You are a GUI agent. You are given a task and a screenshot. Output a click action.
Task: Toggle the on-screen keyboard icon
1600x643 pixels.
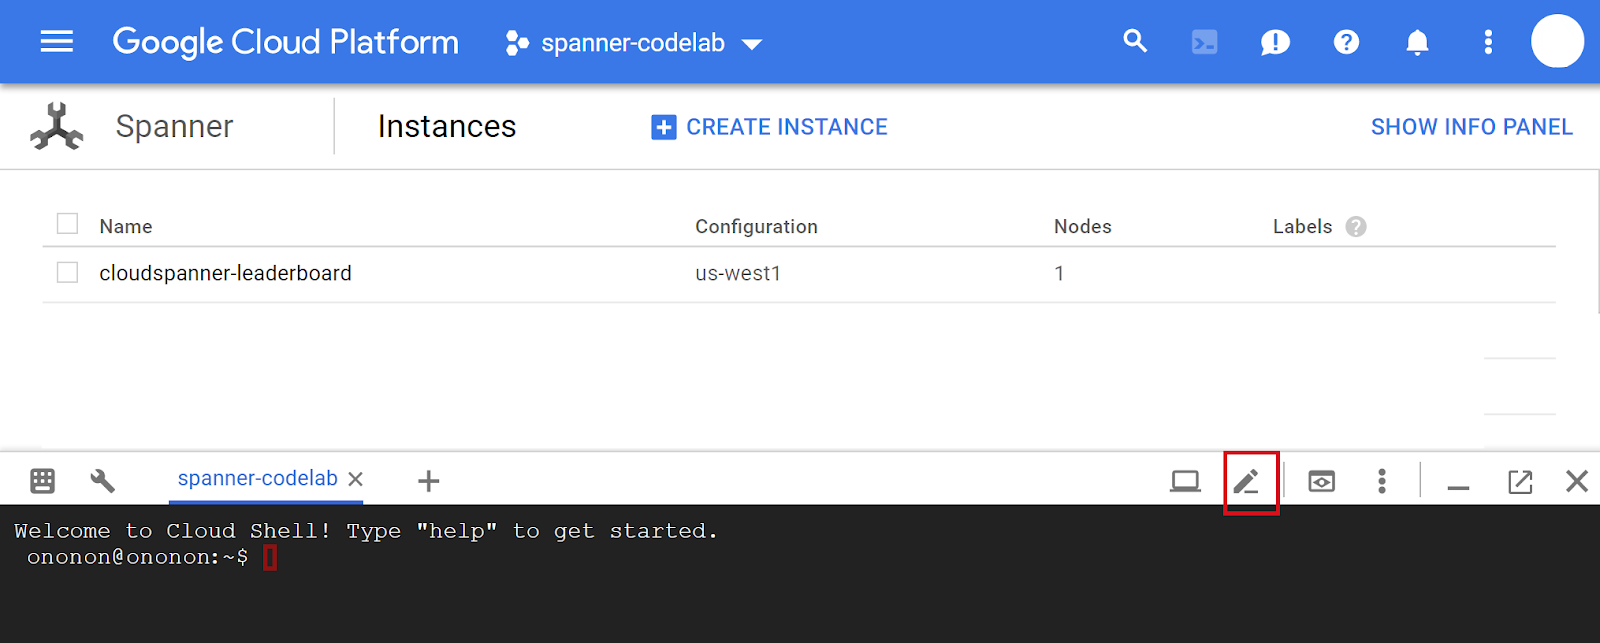[x=42, y=481]
